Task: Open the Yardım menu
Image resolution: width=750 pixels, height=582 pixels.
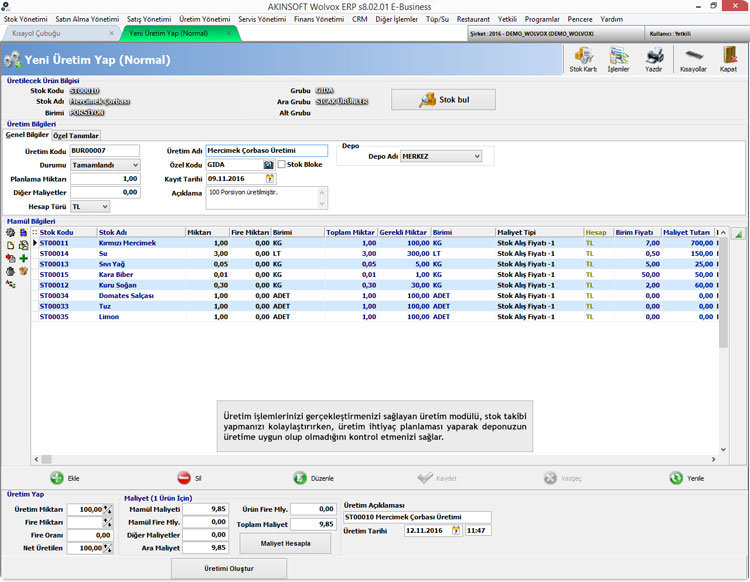Action: click(611, 19)
